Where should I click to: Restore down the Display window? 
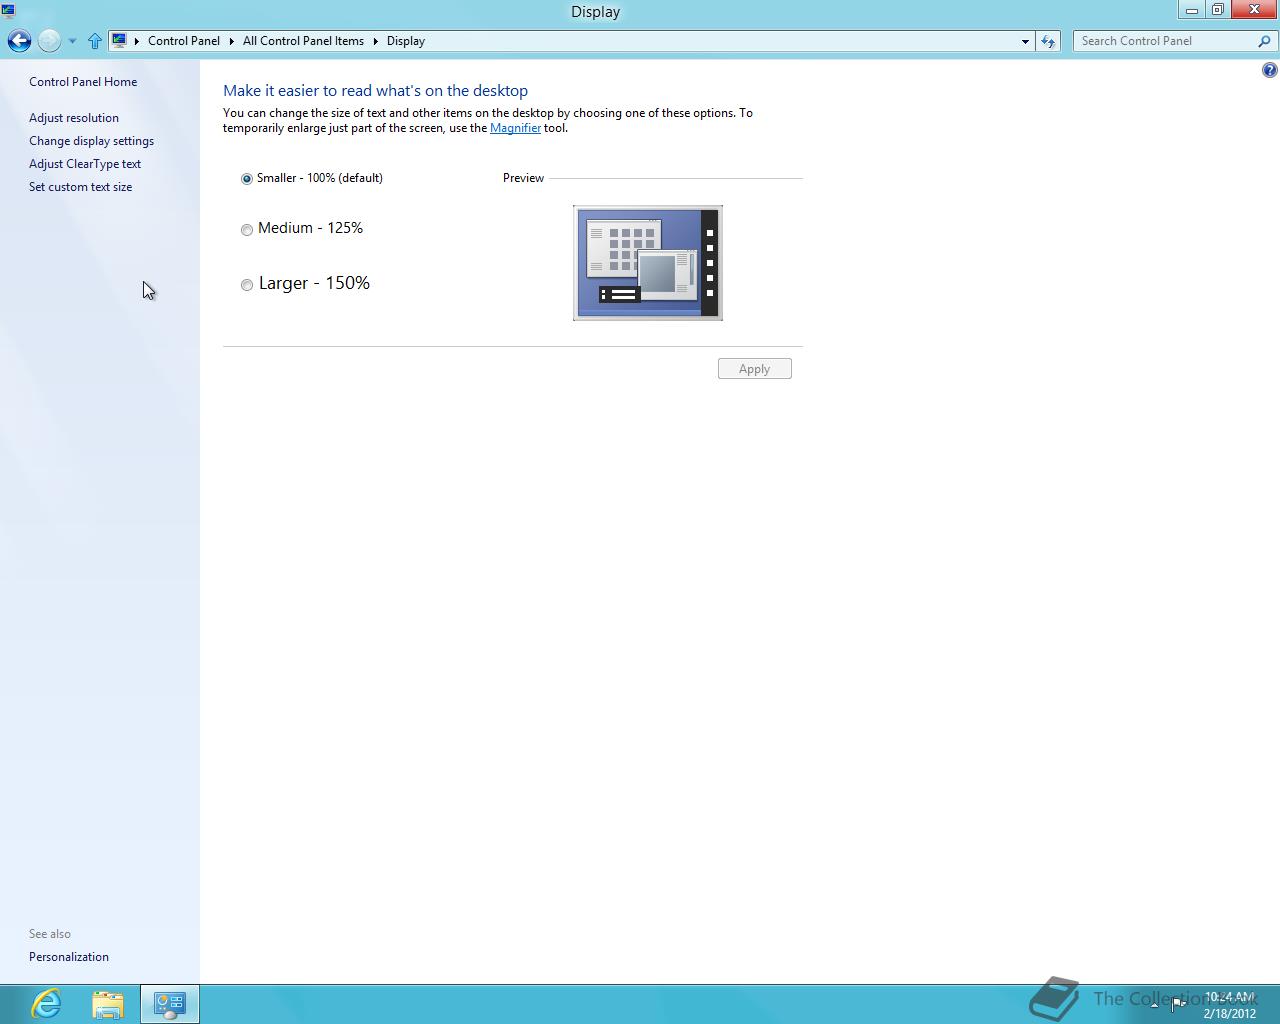[x=1218, y=10]
